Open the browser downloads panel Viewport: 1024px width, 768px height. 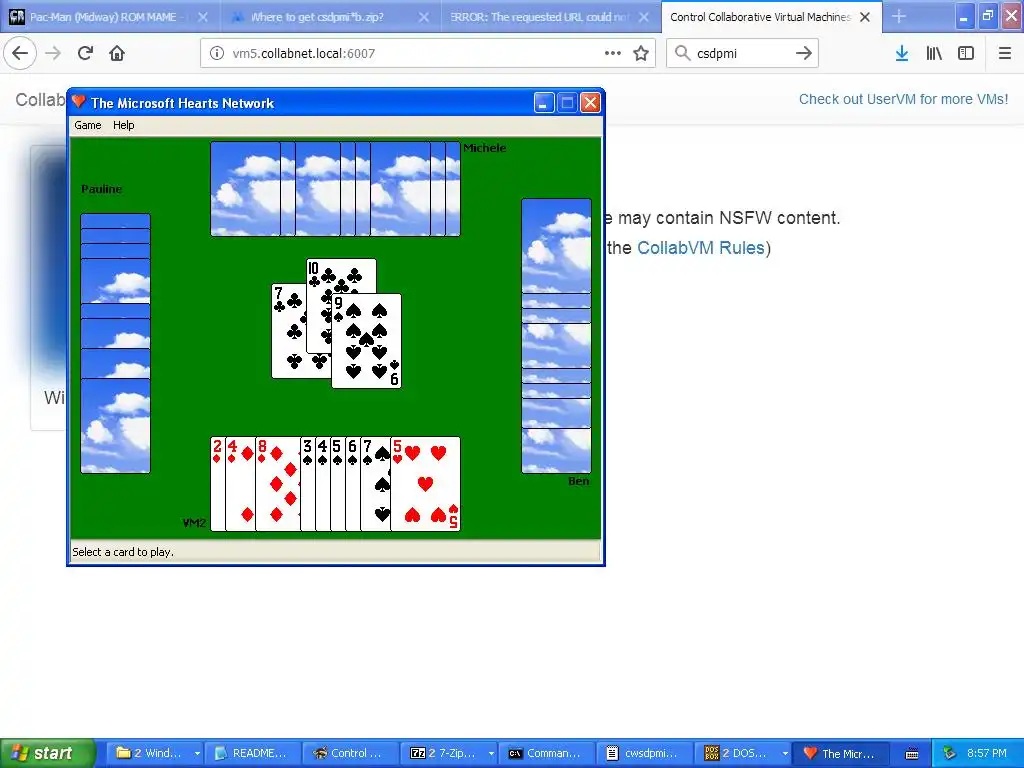click(x=902, y=54)
